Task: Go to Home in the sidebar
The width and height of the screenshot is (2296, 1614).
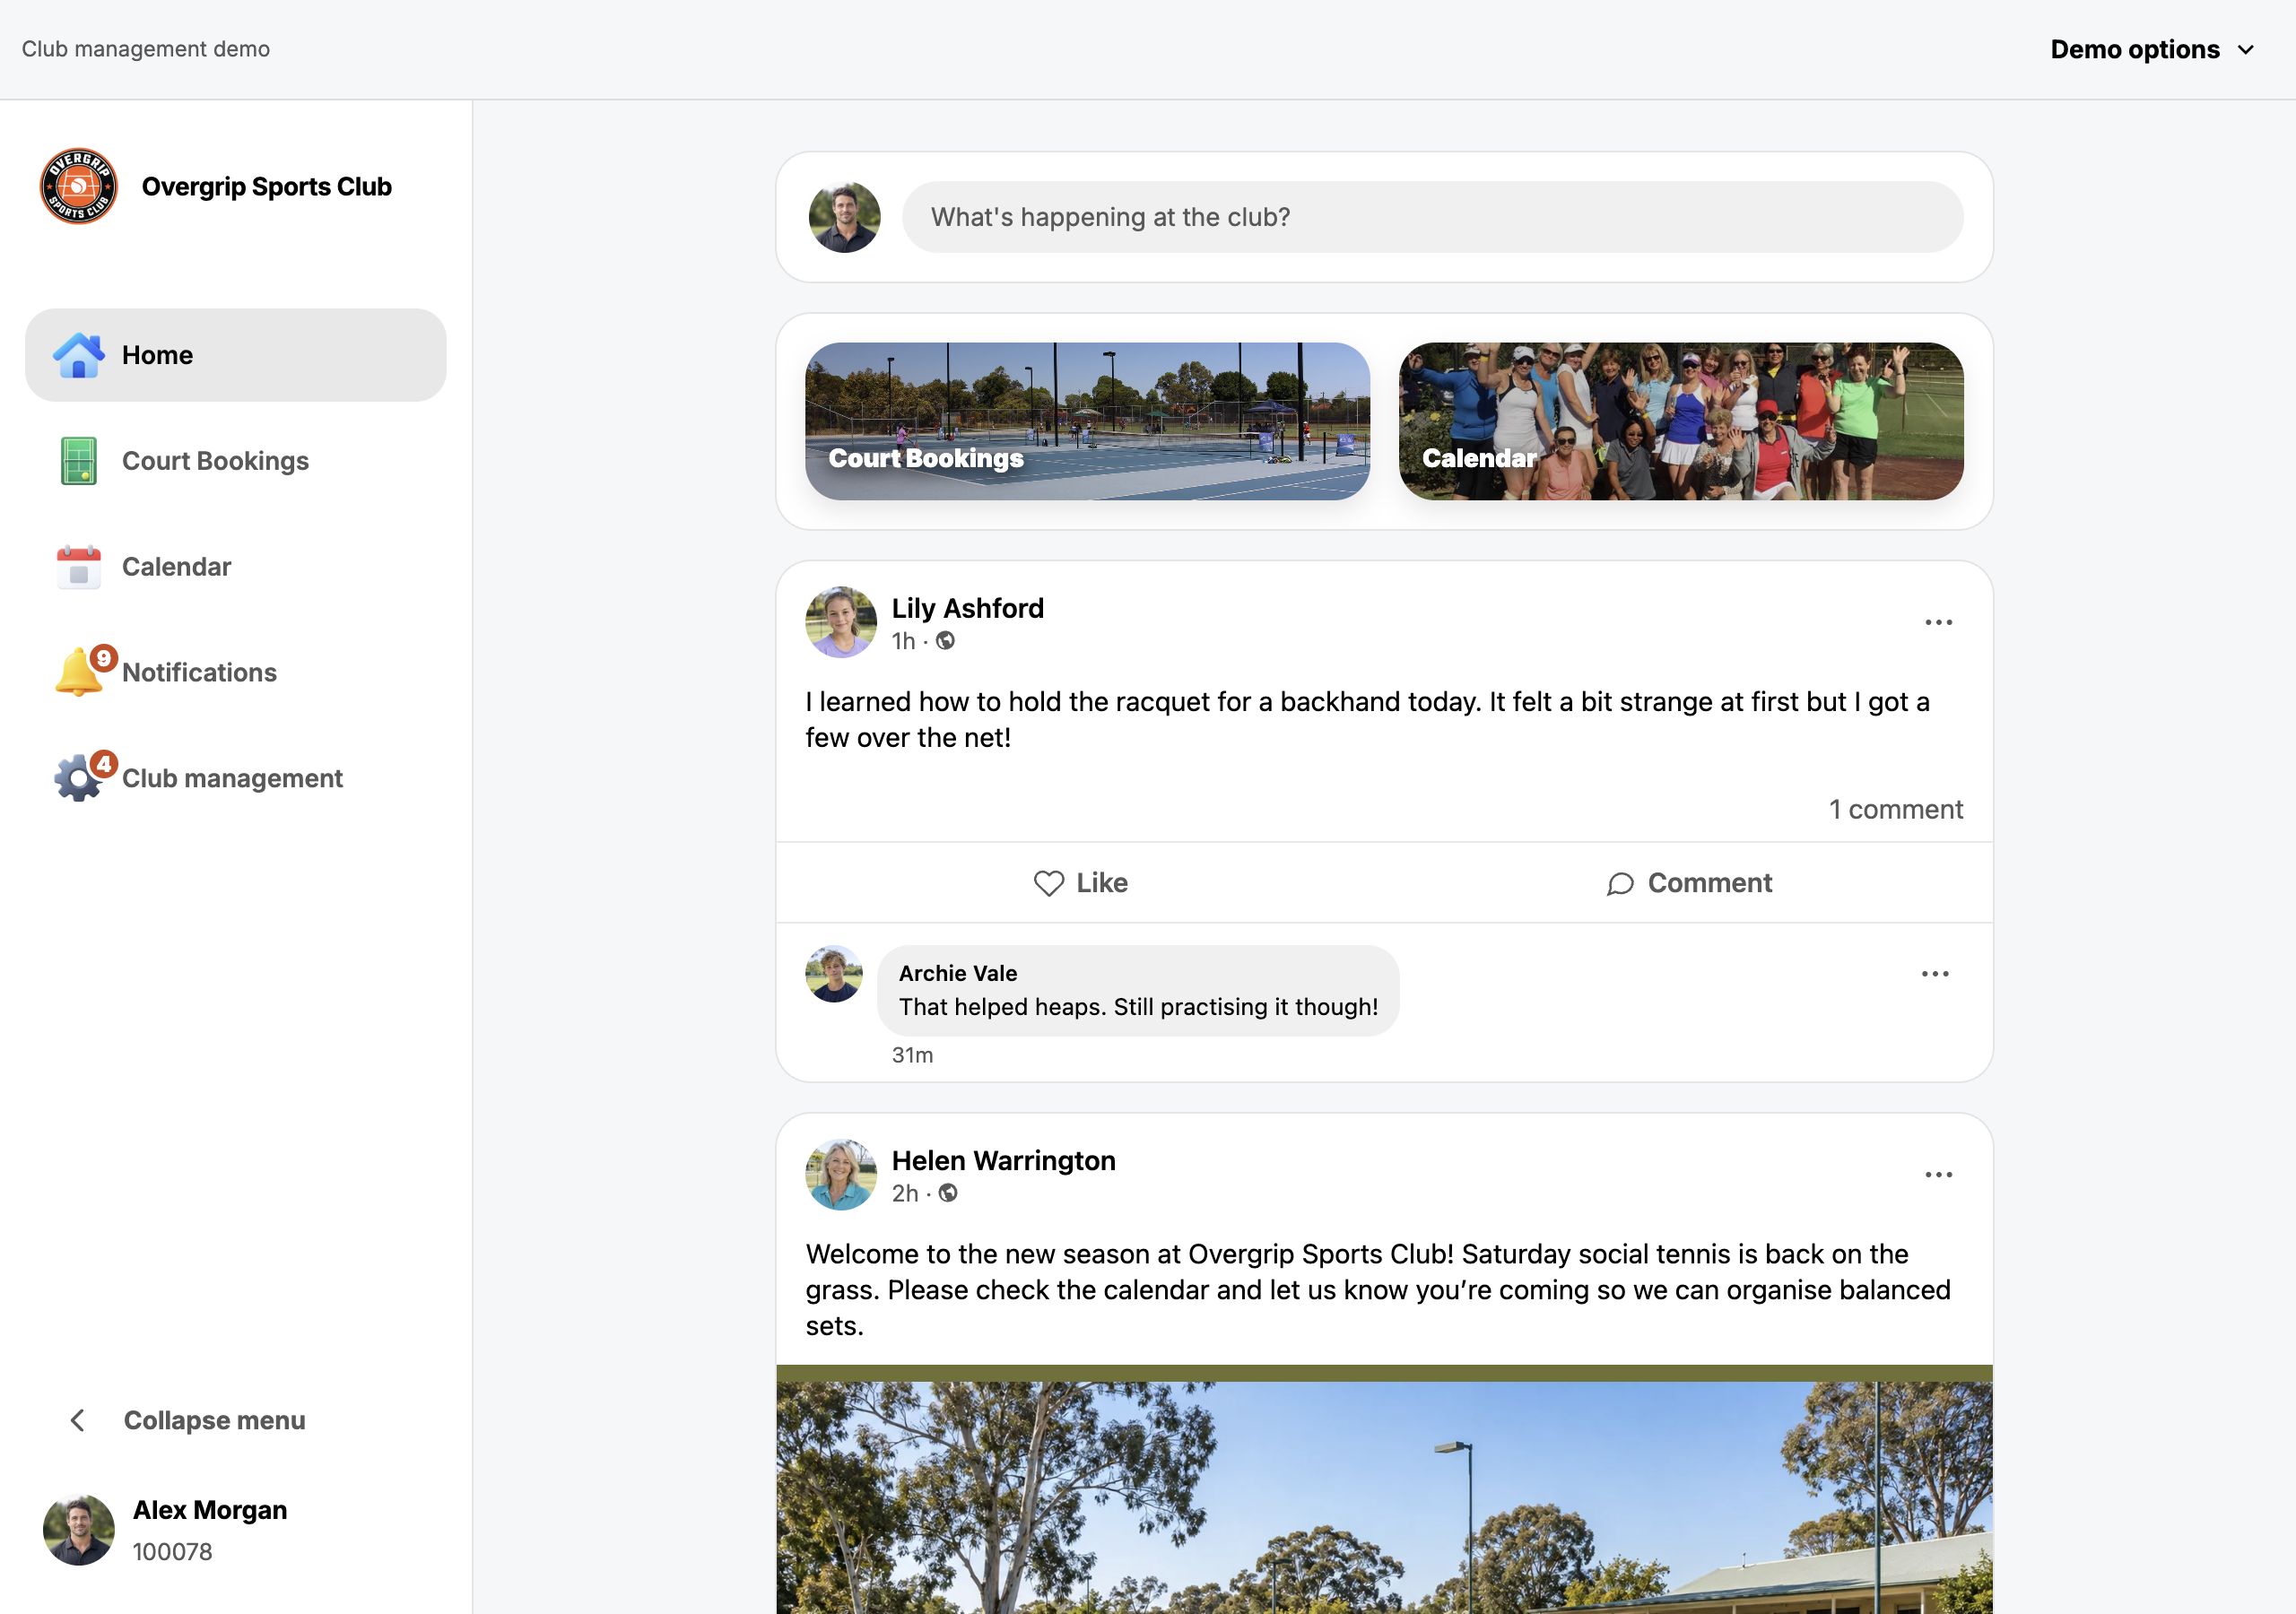Action: coord(235,355)
